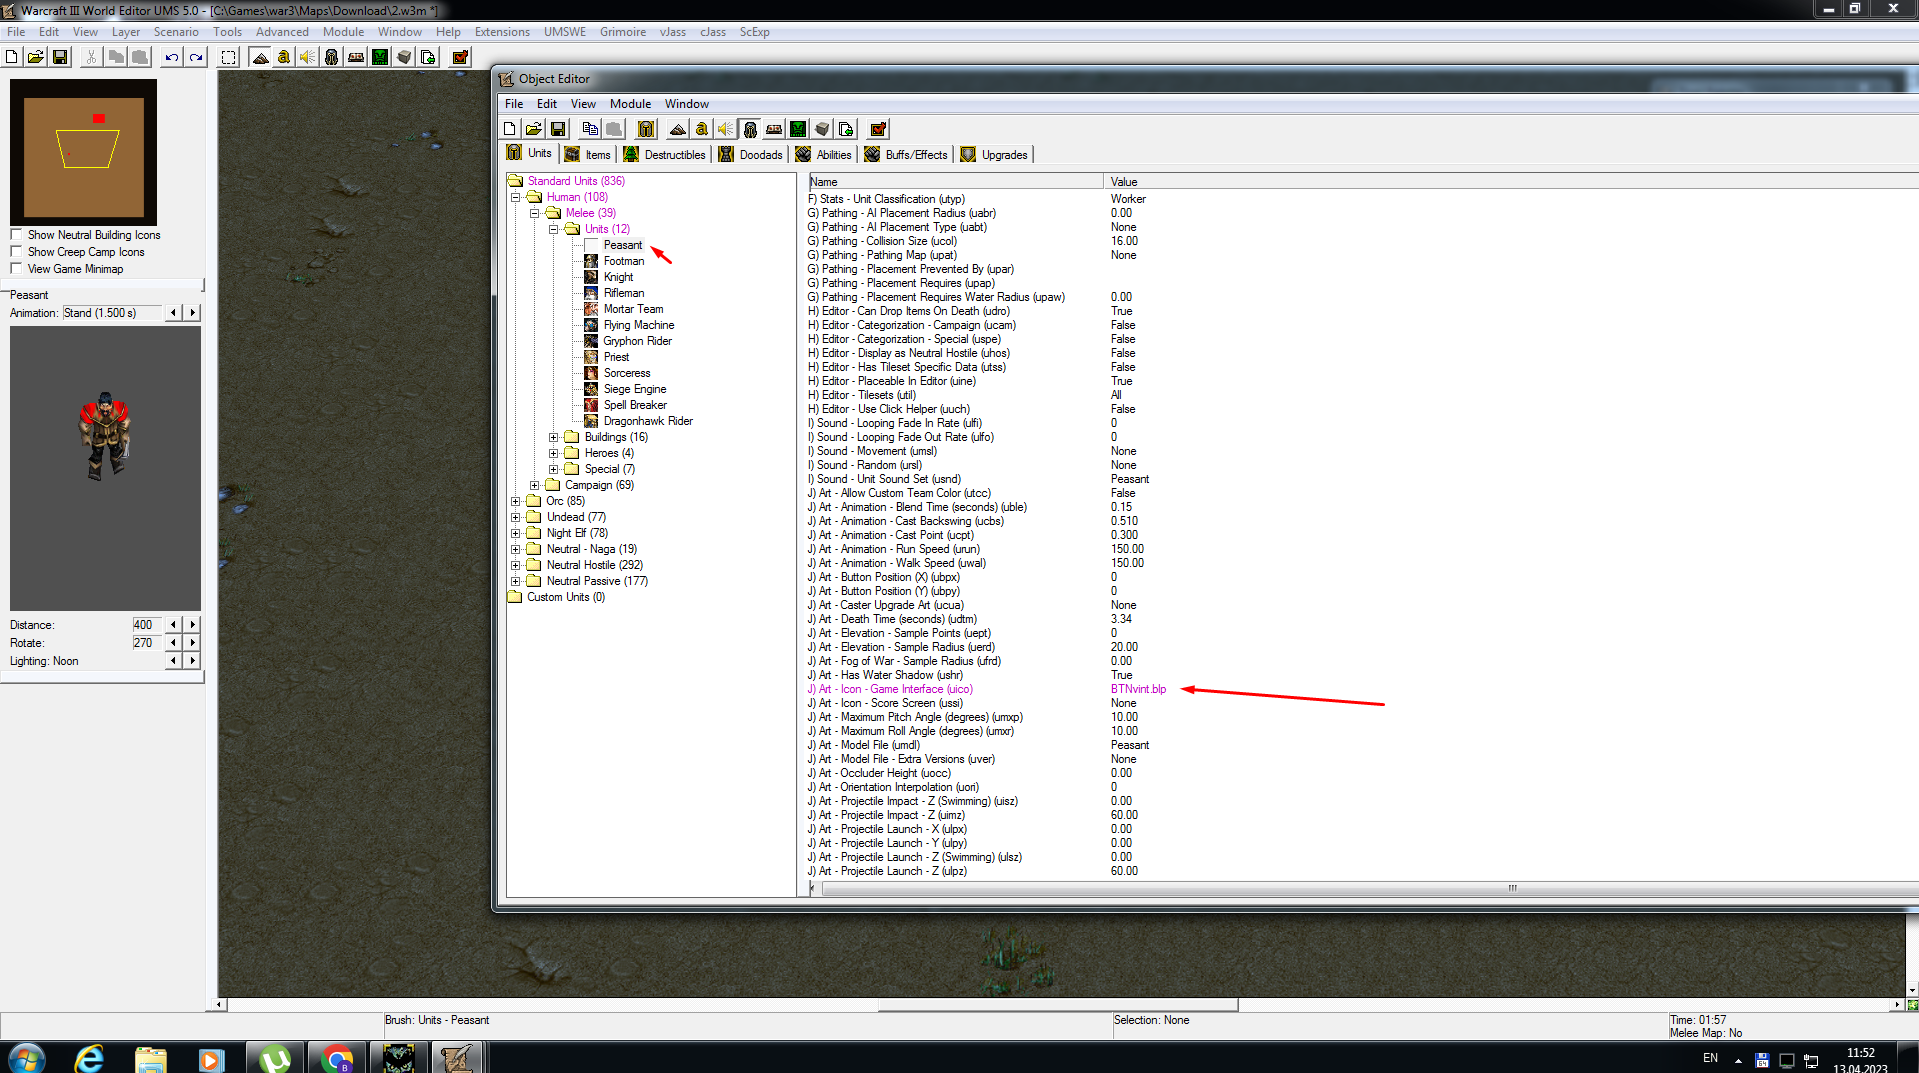This screenshot has width=1919, height=1073.
Task: Expand the Orc (85) race node
Action: [x=516, y=501]
